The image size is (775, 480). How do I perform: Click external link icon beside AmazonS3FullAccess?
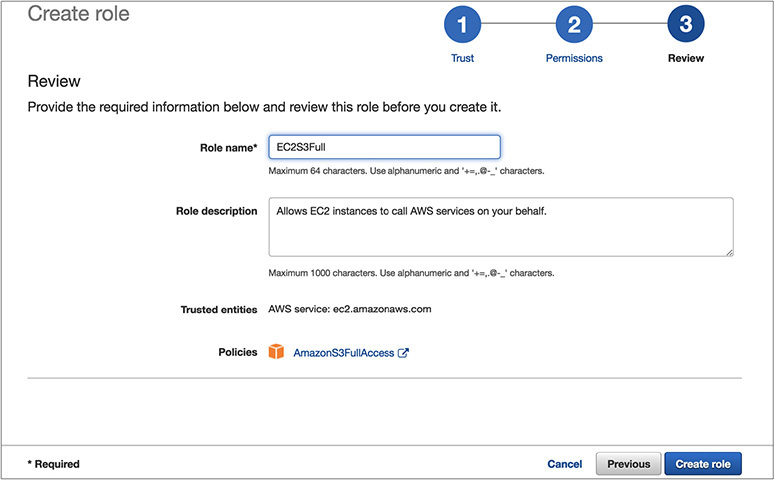[403, 353]
